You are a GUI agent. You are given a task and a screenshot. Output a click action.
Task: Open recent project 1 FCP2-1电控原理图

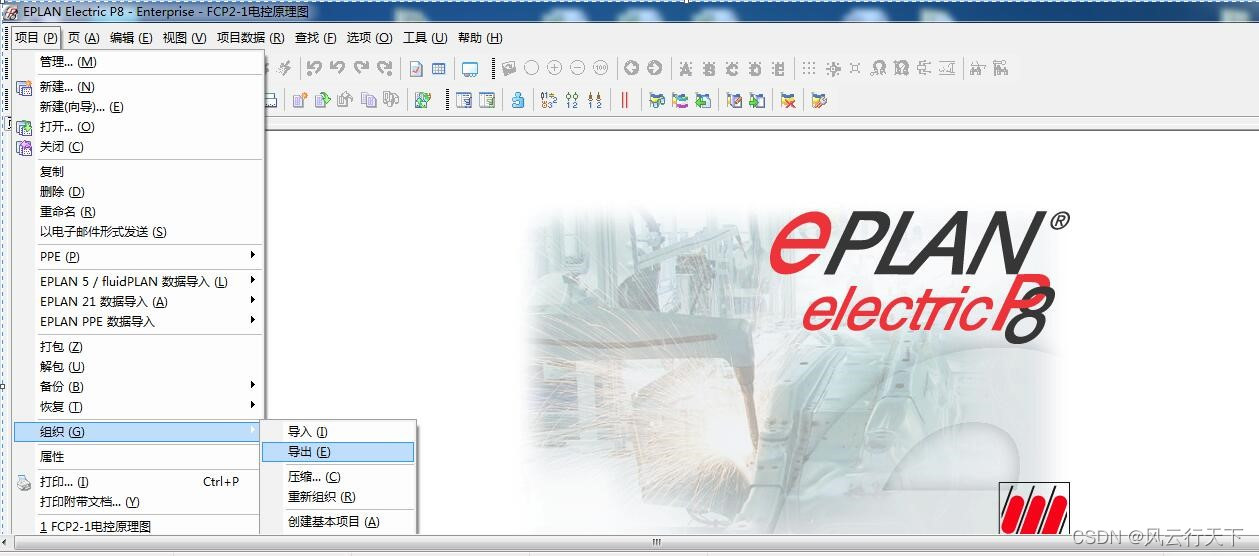click(137, 526)
